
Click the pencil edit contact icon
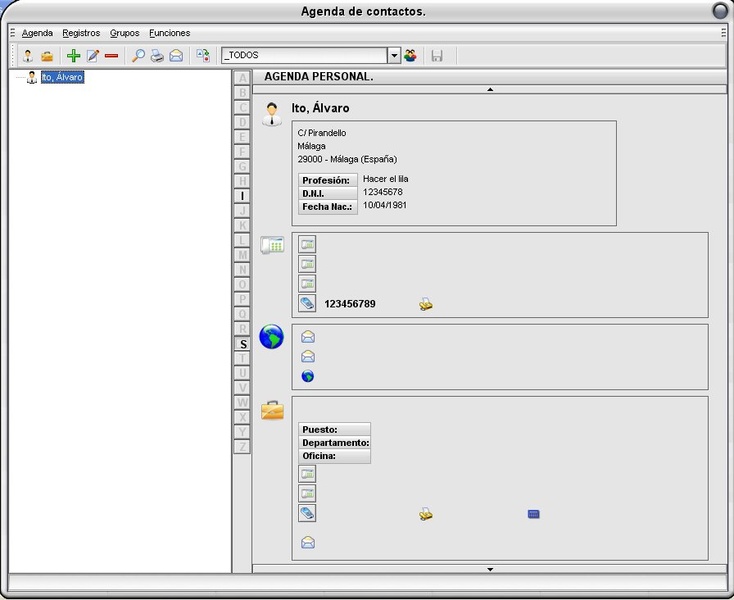pos(93,56)
